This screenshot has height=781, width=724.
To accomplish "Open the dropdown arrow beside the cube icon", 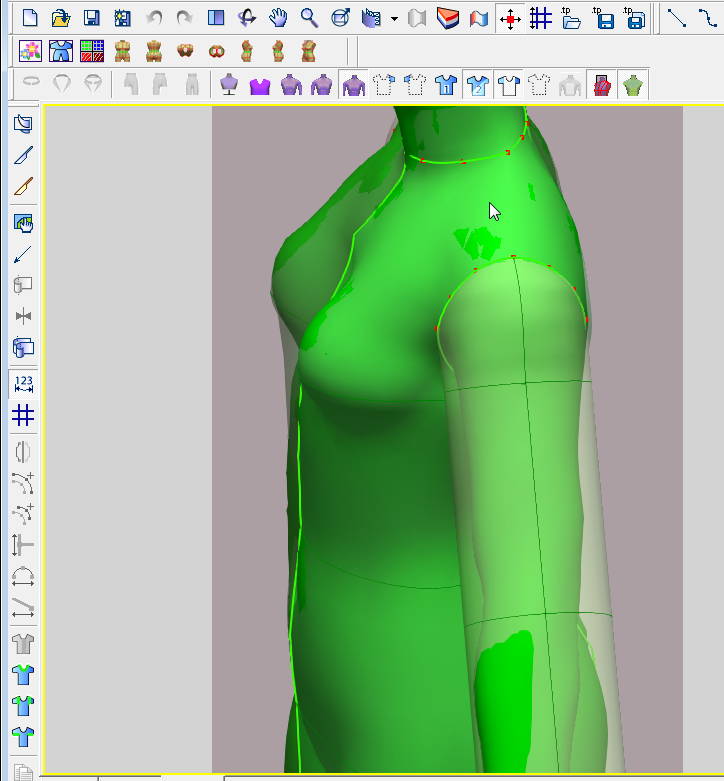I will point(395,18).
